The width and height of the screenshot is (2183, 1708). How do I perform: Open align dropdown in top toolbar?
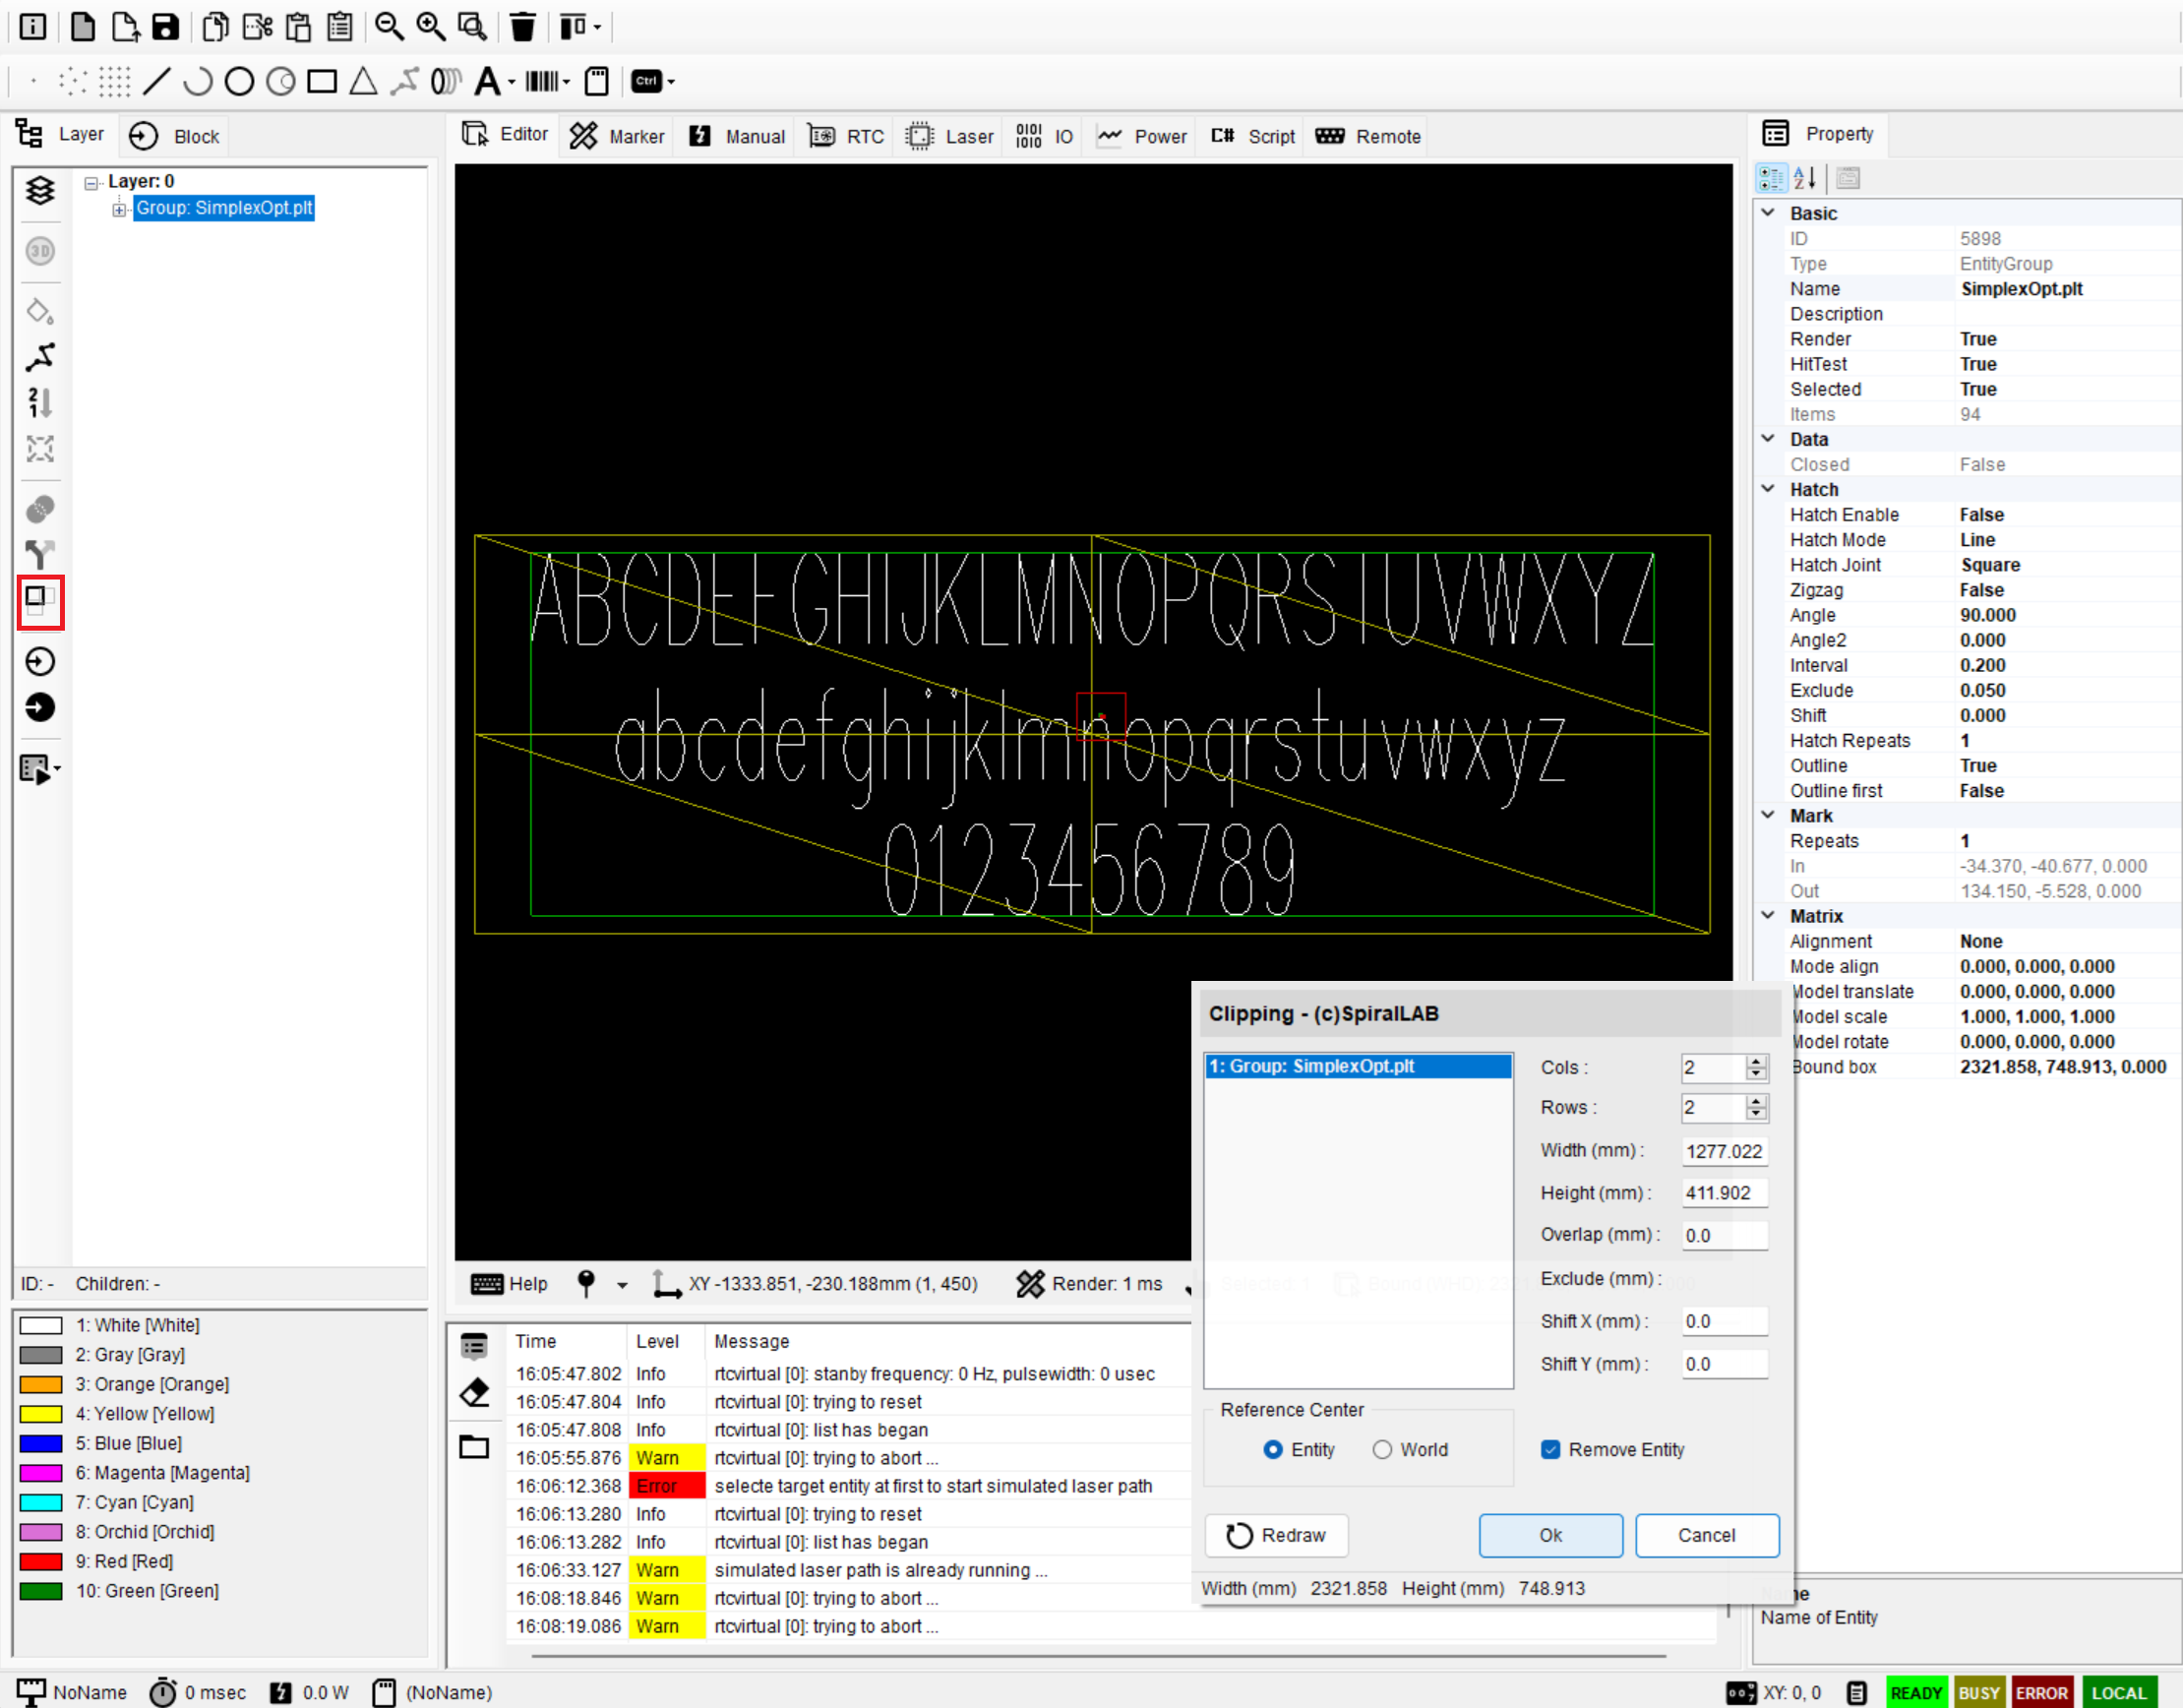pos(597,27)
